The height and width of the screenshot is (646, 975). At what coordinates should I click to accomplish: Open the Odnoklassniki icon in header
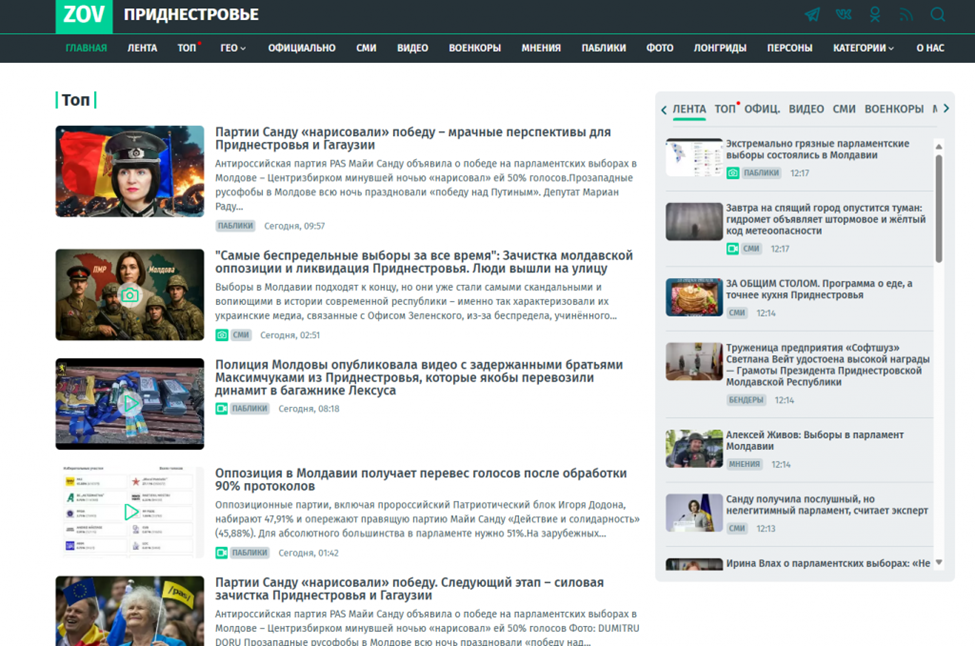(x=875, y=15)
